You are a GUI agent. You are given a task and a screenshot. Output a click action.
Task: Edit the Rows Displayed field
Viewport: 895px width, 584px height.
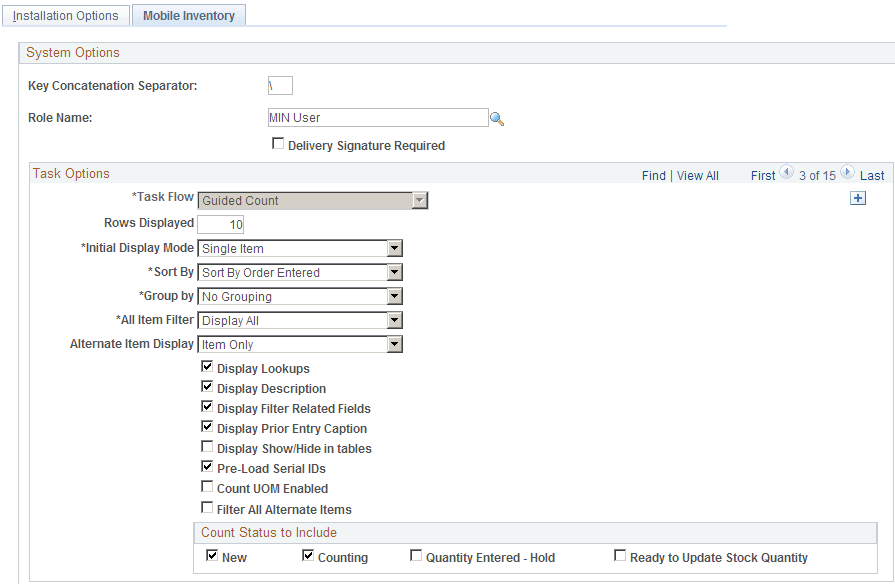(x=220, y=224)
